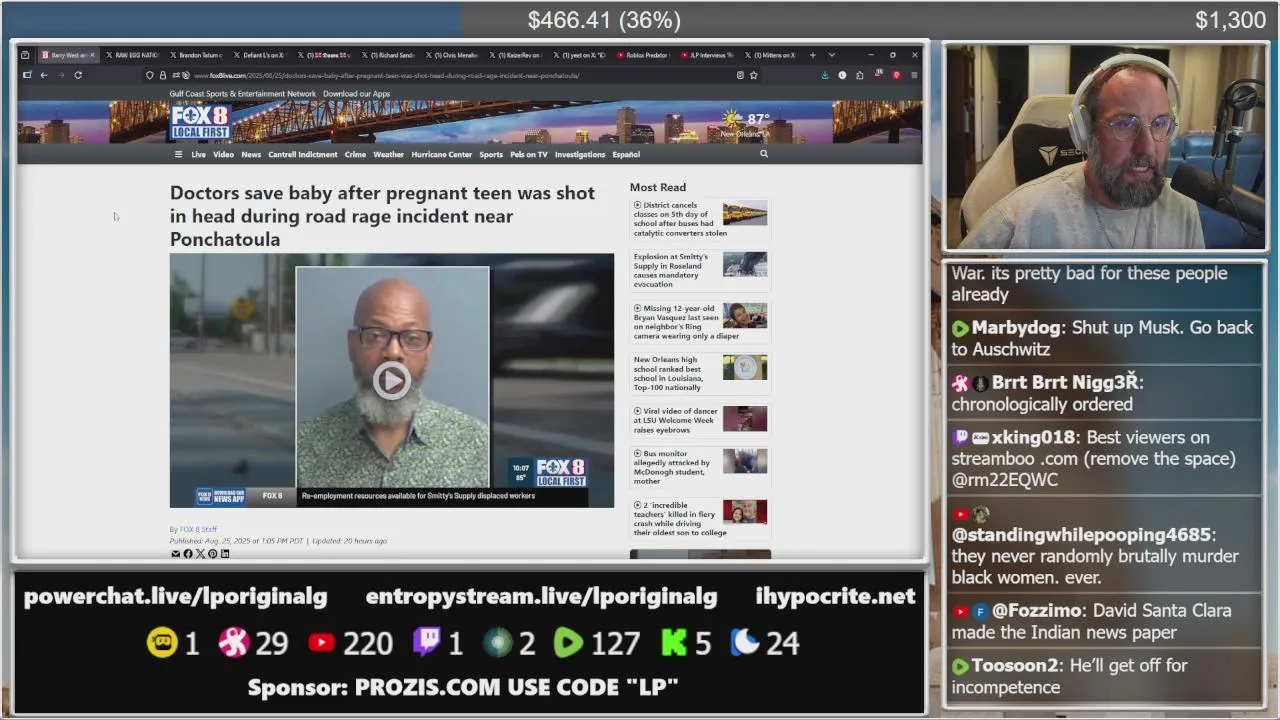This screenshot has width=1280, height=720.
Task: Switch to the Richard Sando tab
Action: tap(387, 55)
